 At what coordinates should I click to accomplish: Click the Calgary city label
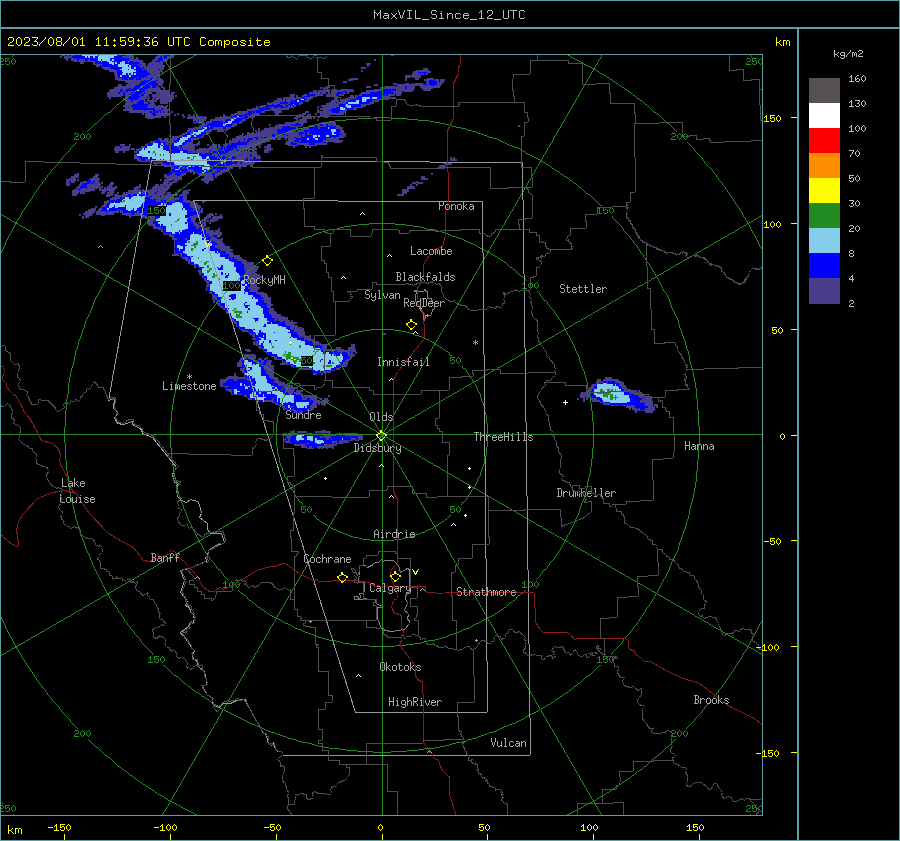(x=390, y=588)
